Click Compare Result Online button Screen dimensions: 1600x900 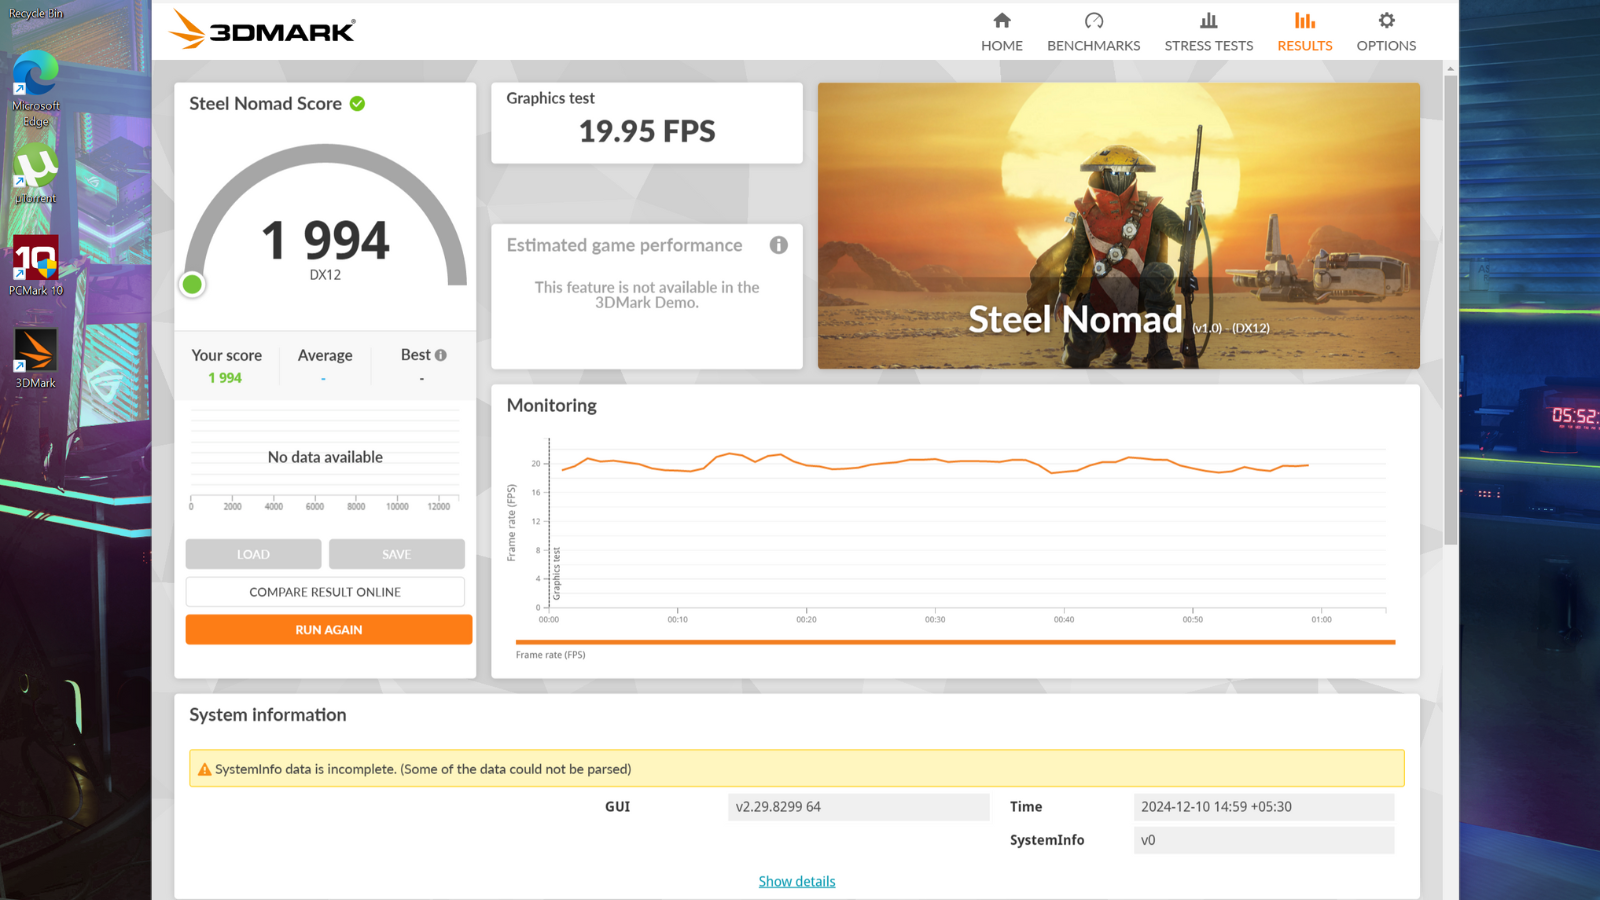[x=325, y=592]
